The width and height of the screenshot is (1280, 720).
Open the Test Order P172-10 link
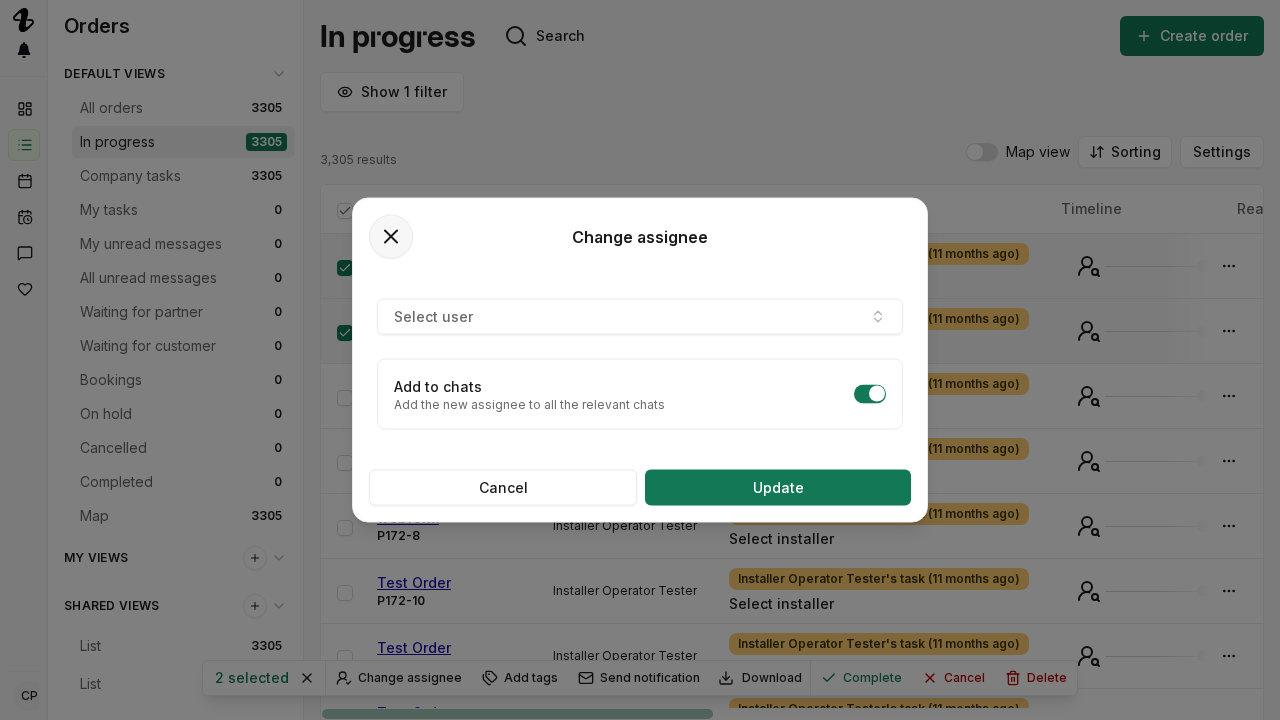pyautogui.click(x=414, y=582)
